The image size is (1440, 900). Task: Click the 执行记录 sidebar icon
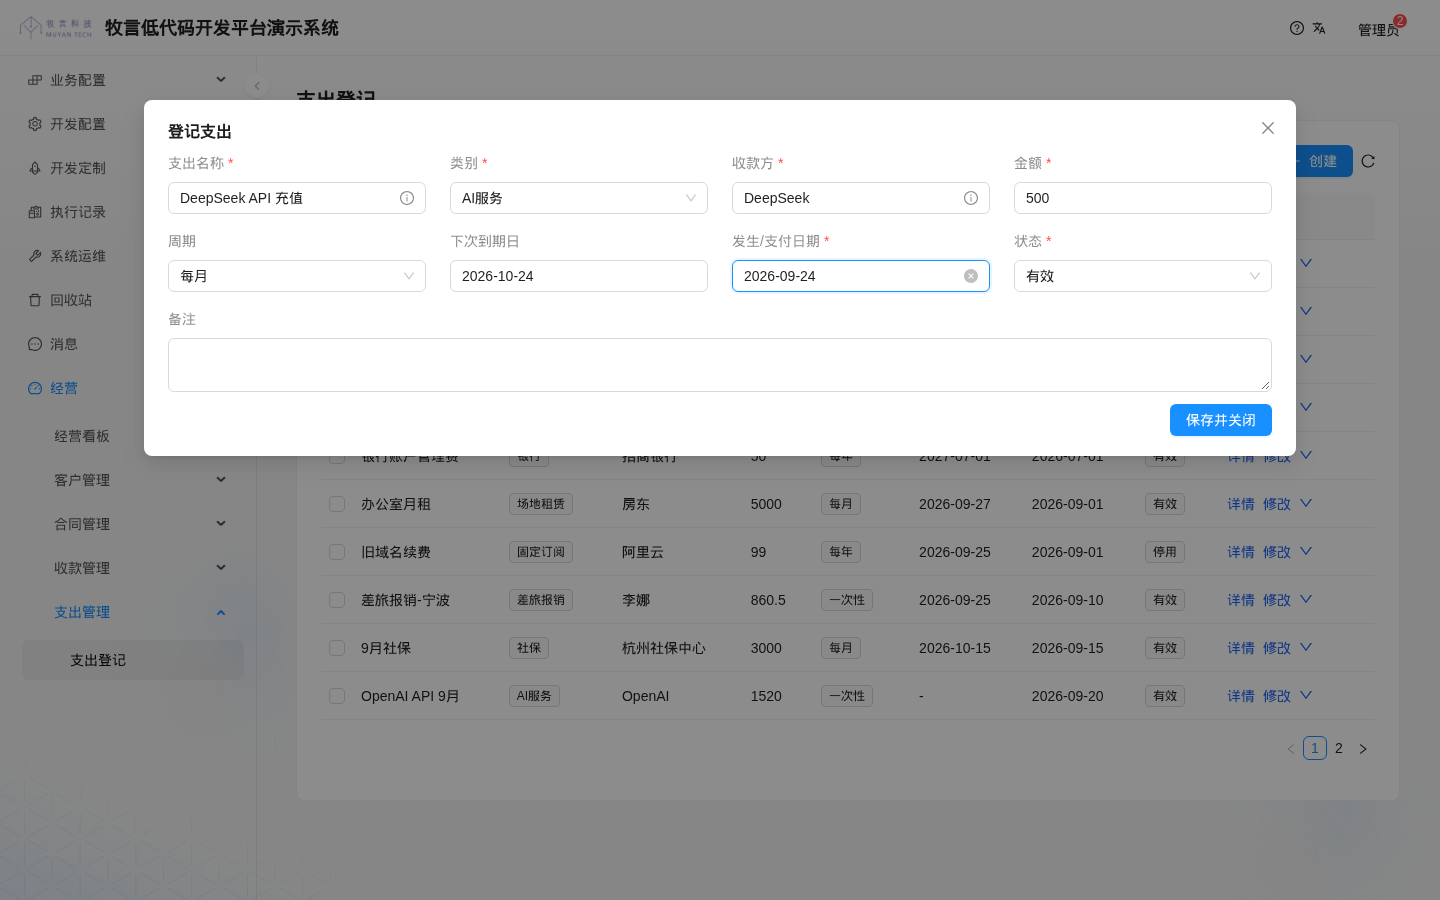[x=35, y=212]
